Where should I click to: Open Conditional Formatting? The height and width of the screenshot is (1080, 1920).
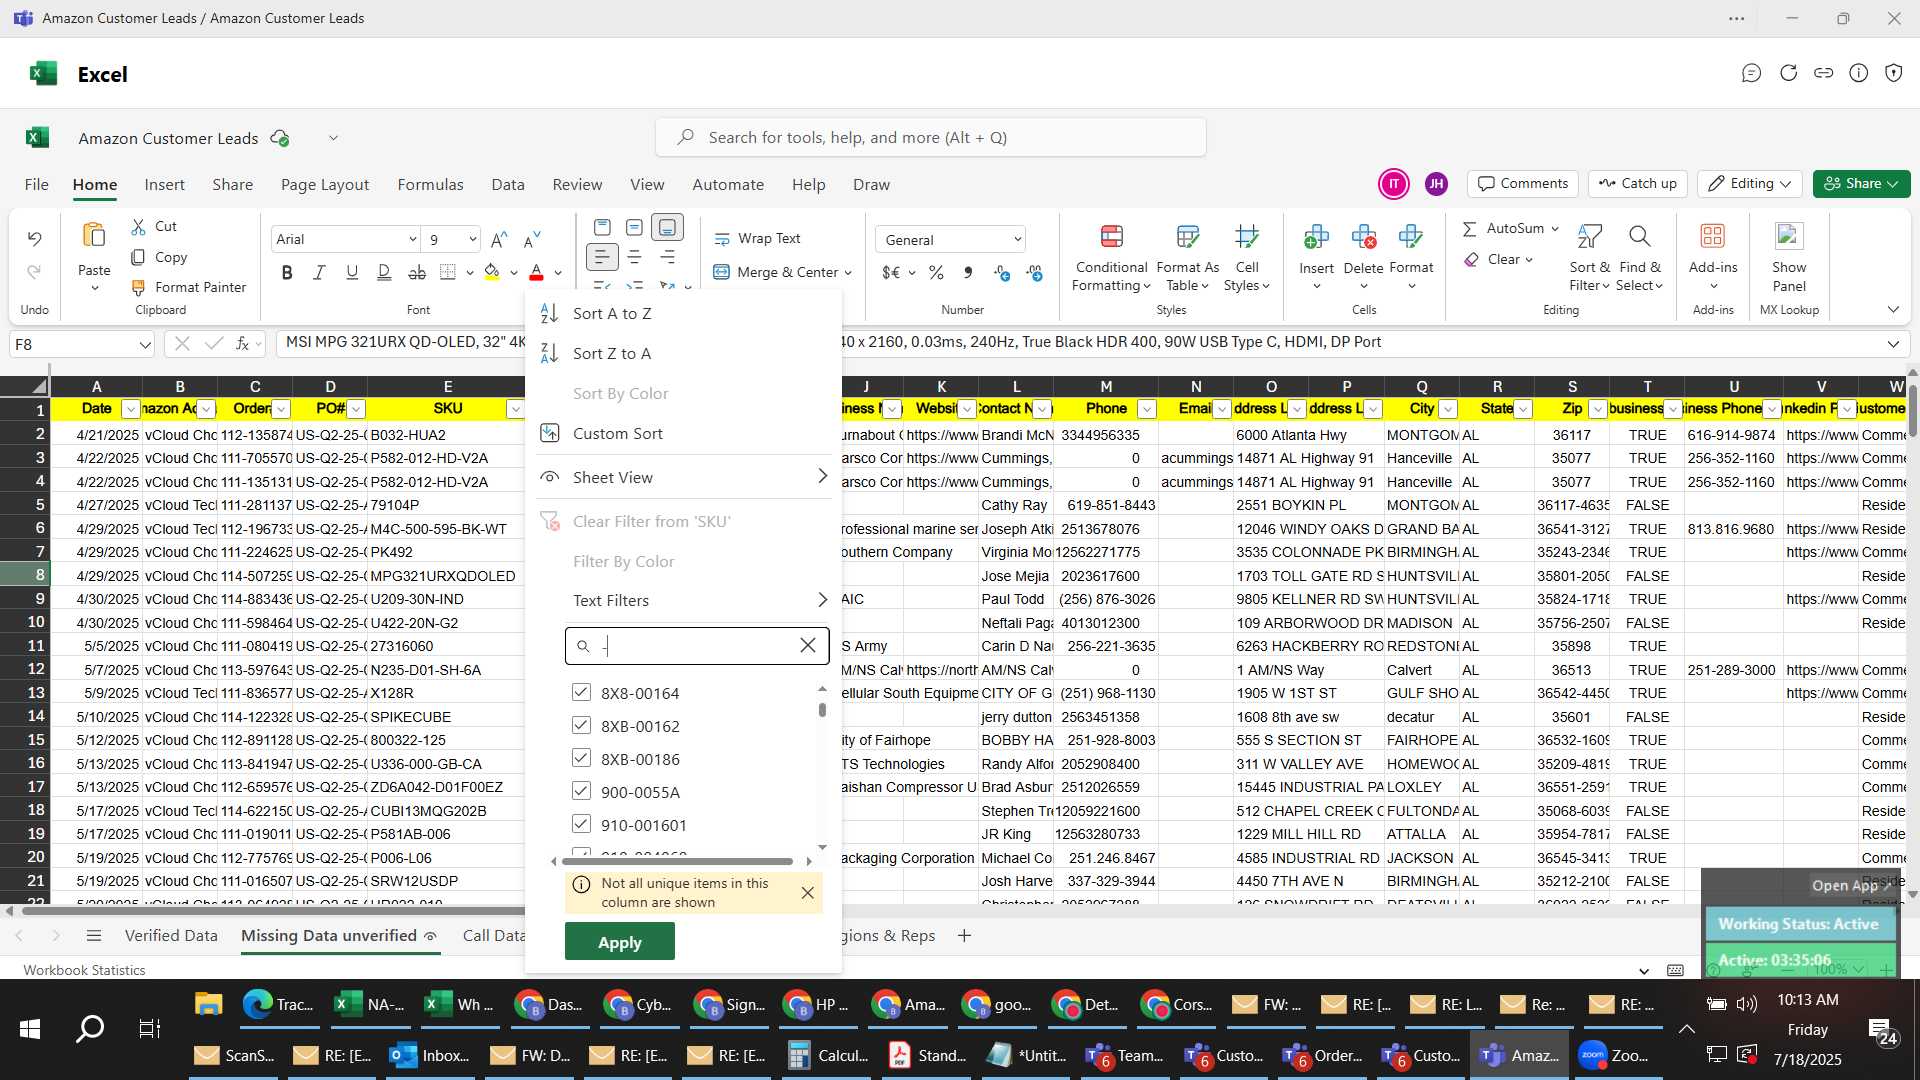pos(1111,258)
